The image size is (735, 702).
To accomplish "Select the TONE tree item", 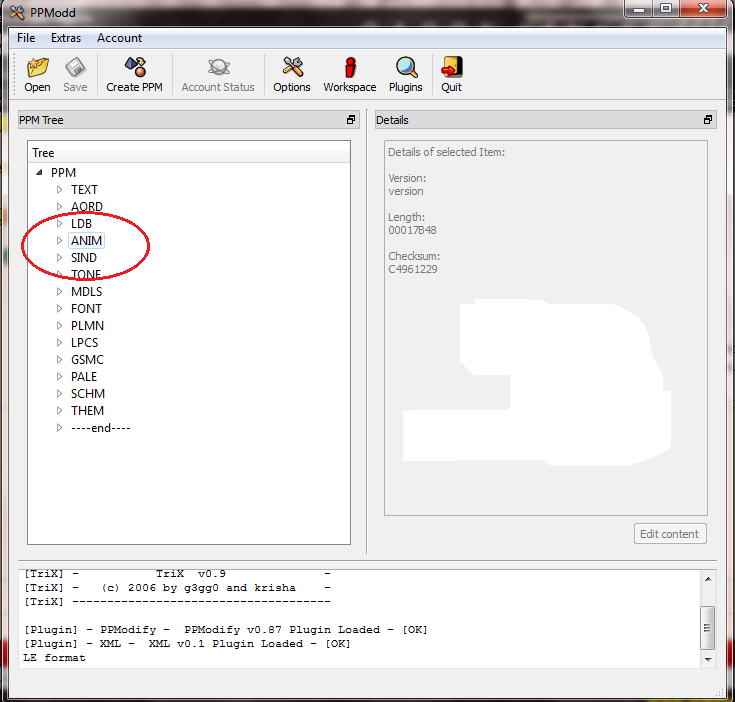I will (86, 275).
